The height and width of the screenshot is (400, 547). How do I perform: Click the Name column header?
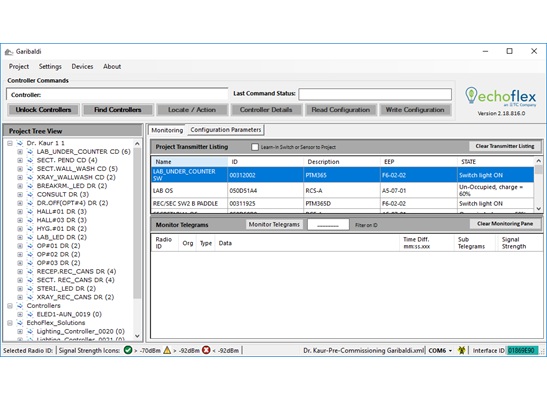pos(190,162)
